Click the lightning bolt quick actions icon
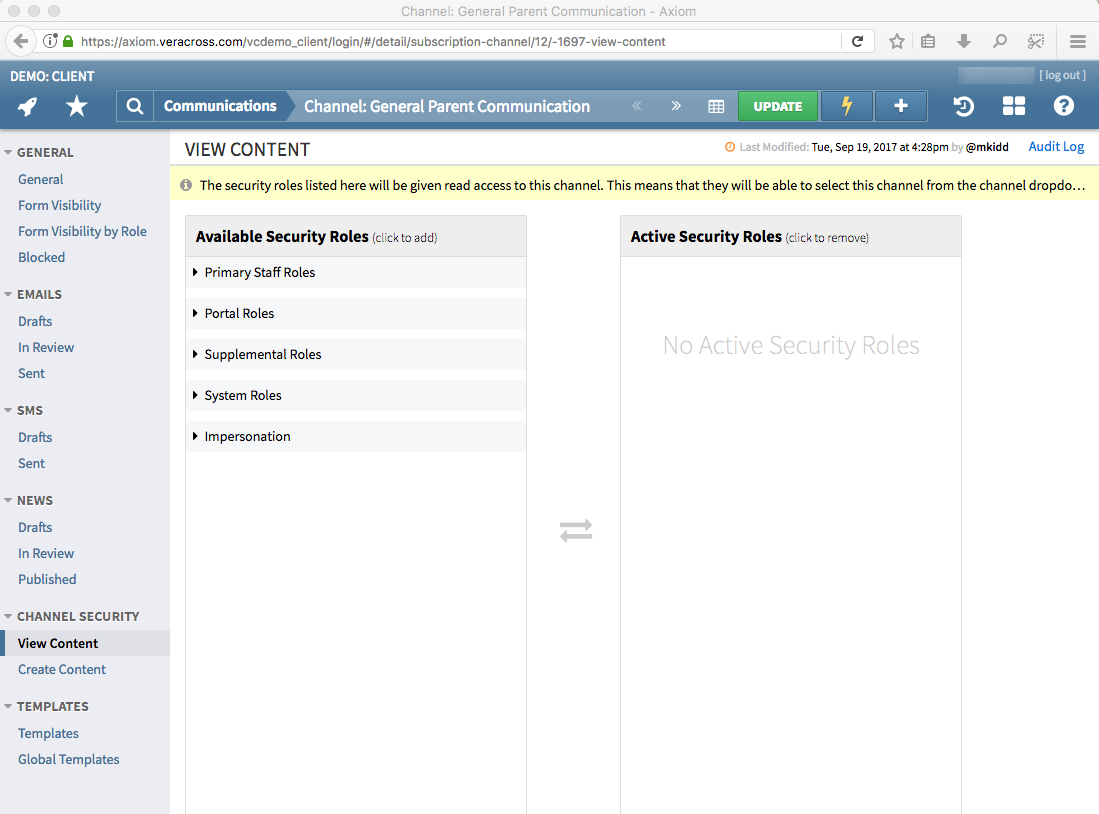Image resolution: width=1099 pixels, height=814 pixels. (846, 105)
